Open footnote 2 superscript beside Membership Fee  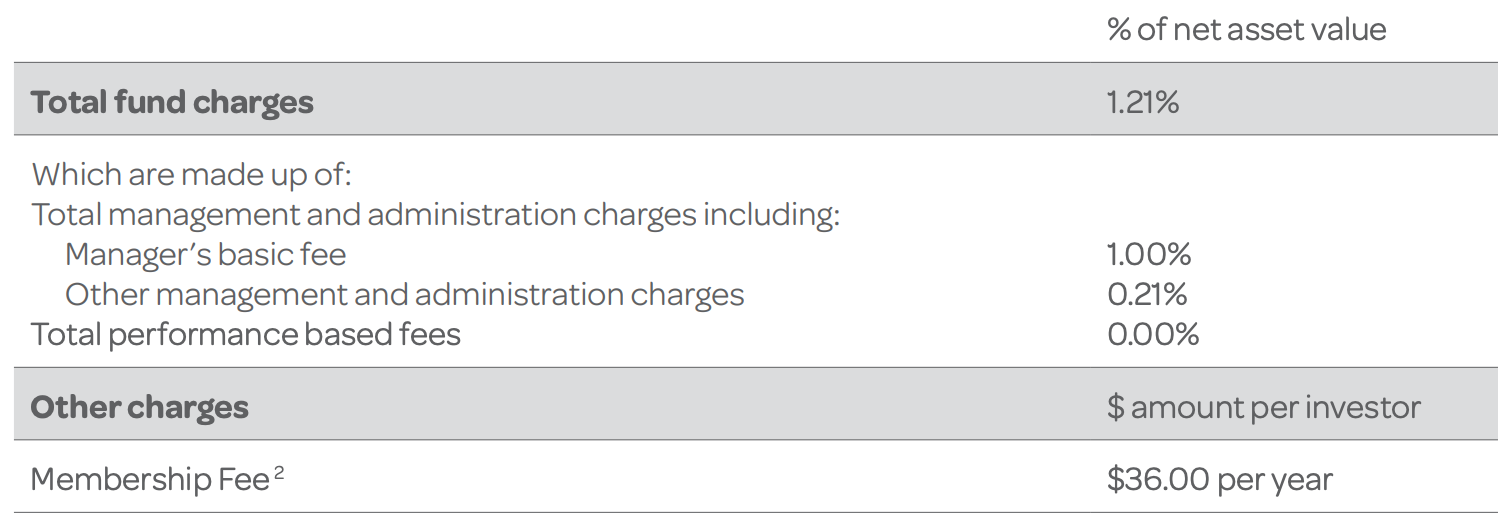pyautogui.click(x=279, y=472)
